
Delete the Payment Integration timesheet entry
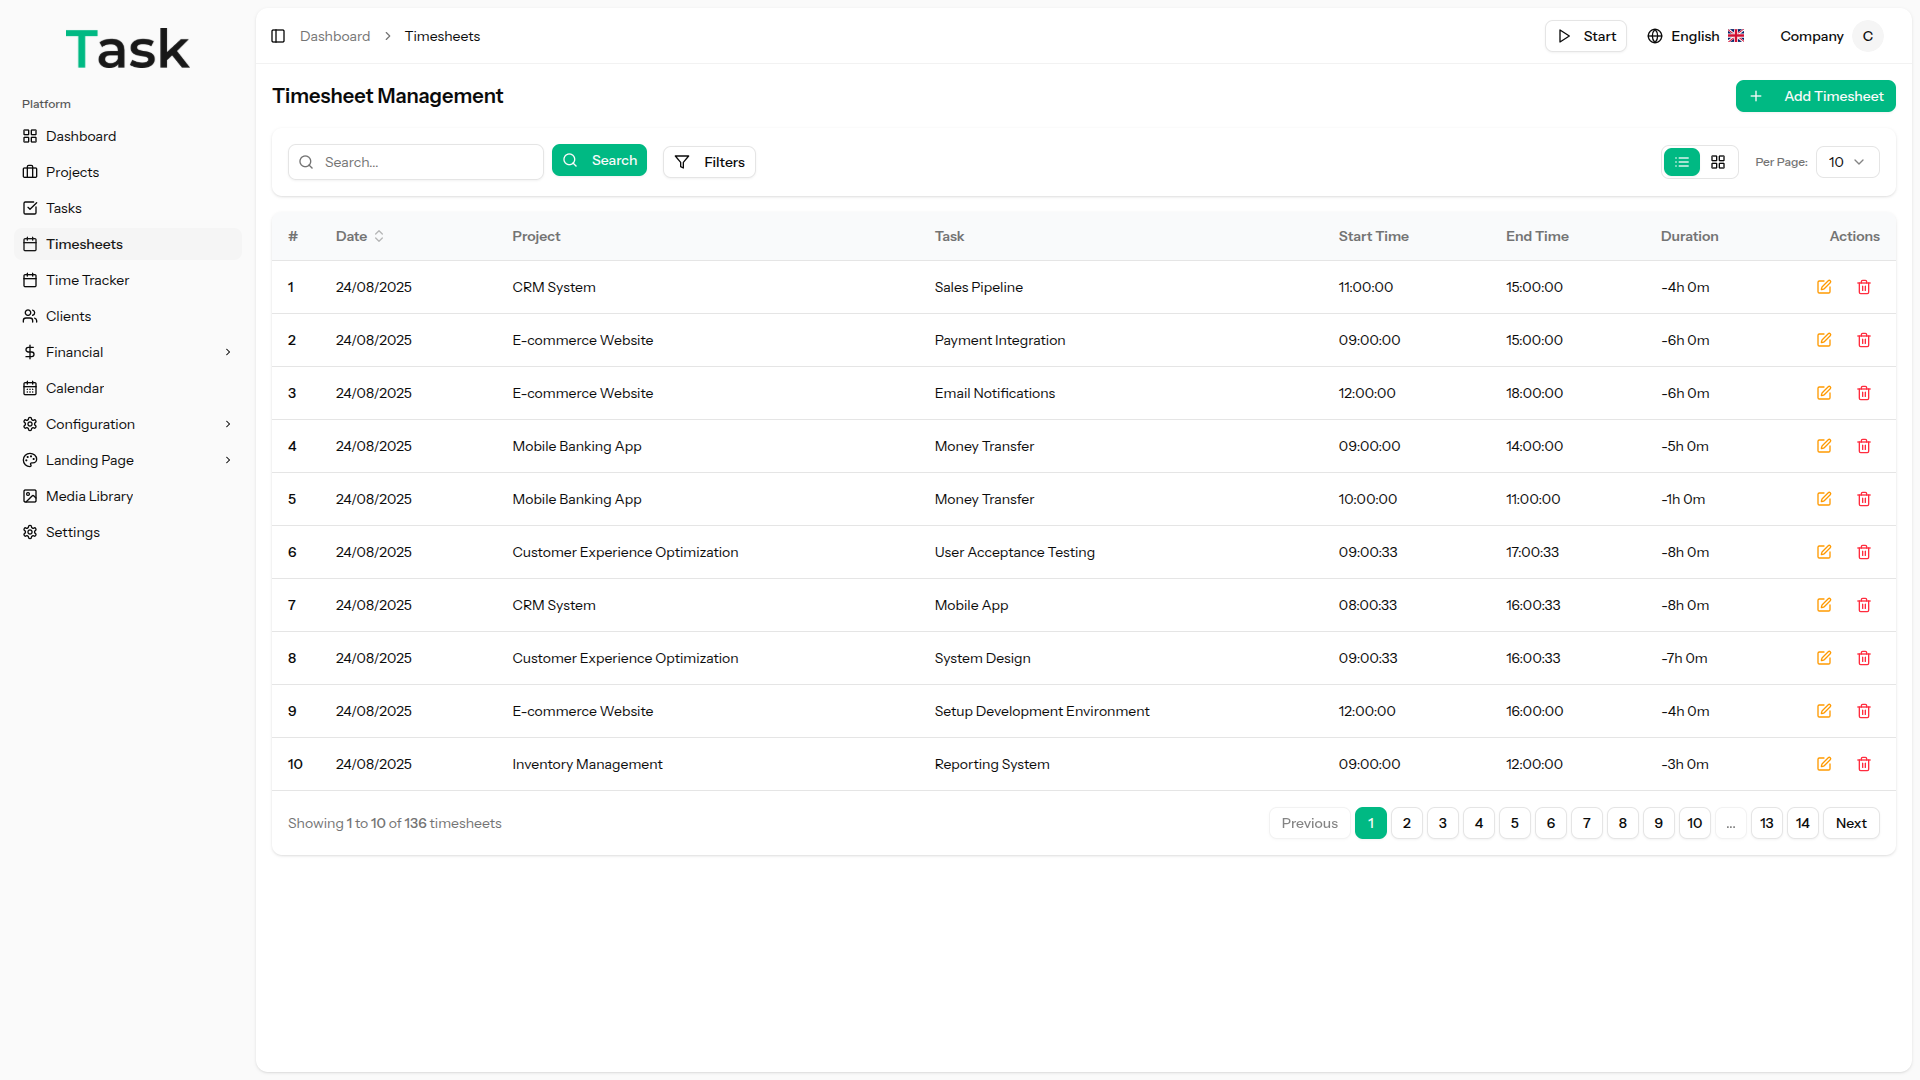point(1864,340)
